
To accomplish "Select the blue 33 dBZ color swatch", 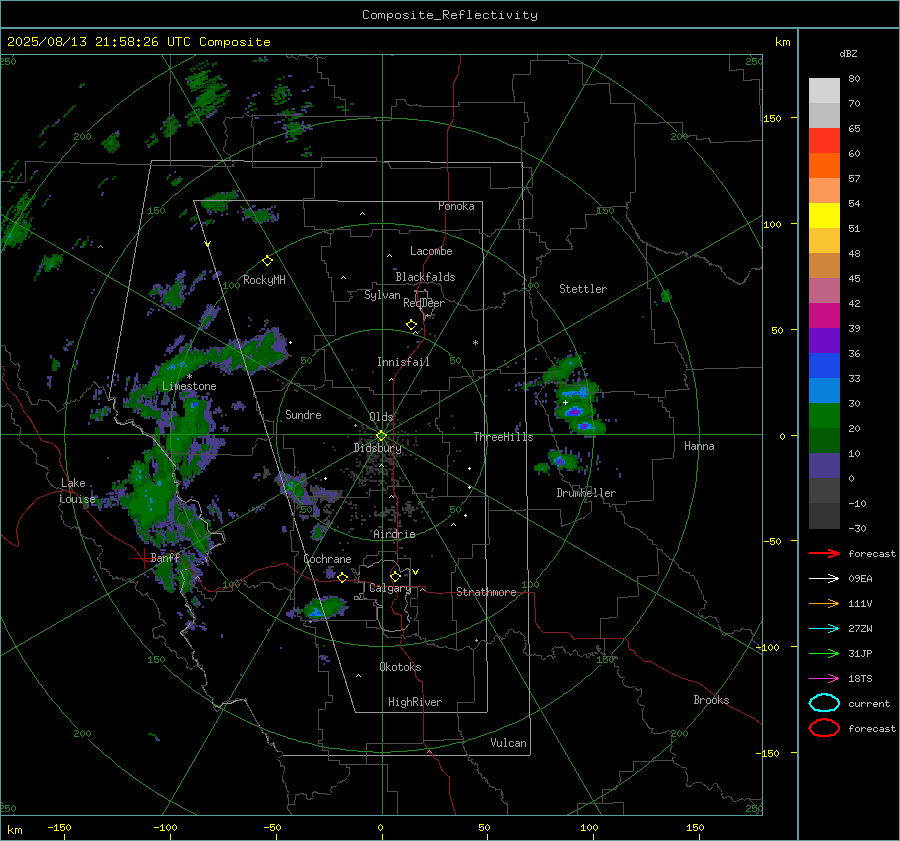I will coord(824,365).
